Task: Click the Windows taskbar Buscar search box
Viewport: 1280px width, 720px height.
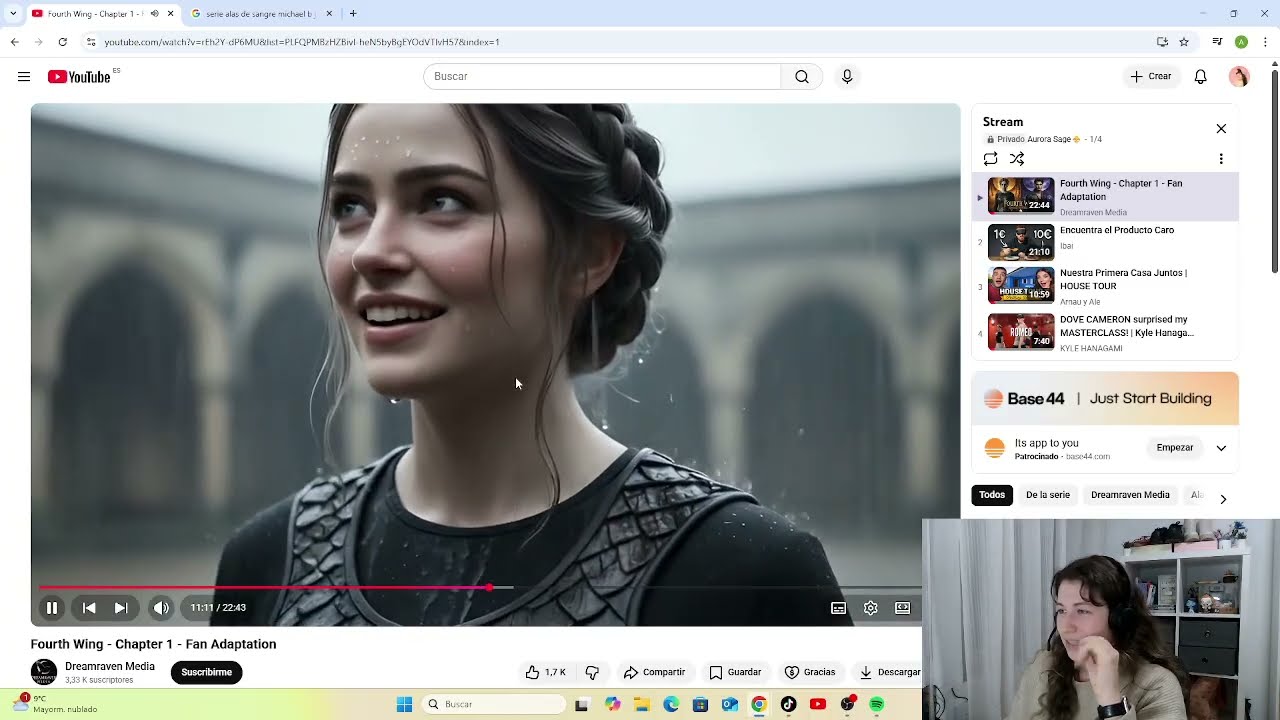Action: [x=494, y=704]
